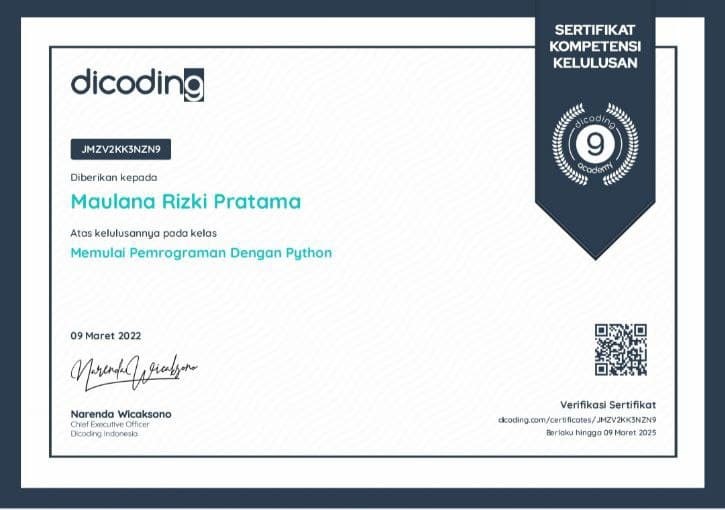Select the JMZV2KK3NZN9 certificate ID badge
725x510 pixels.
coord(121,150)
